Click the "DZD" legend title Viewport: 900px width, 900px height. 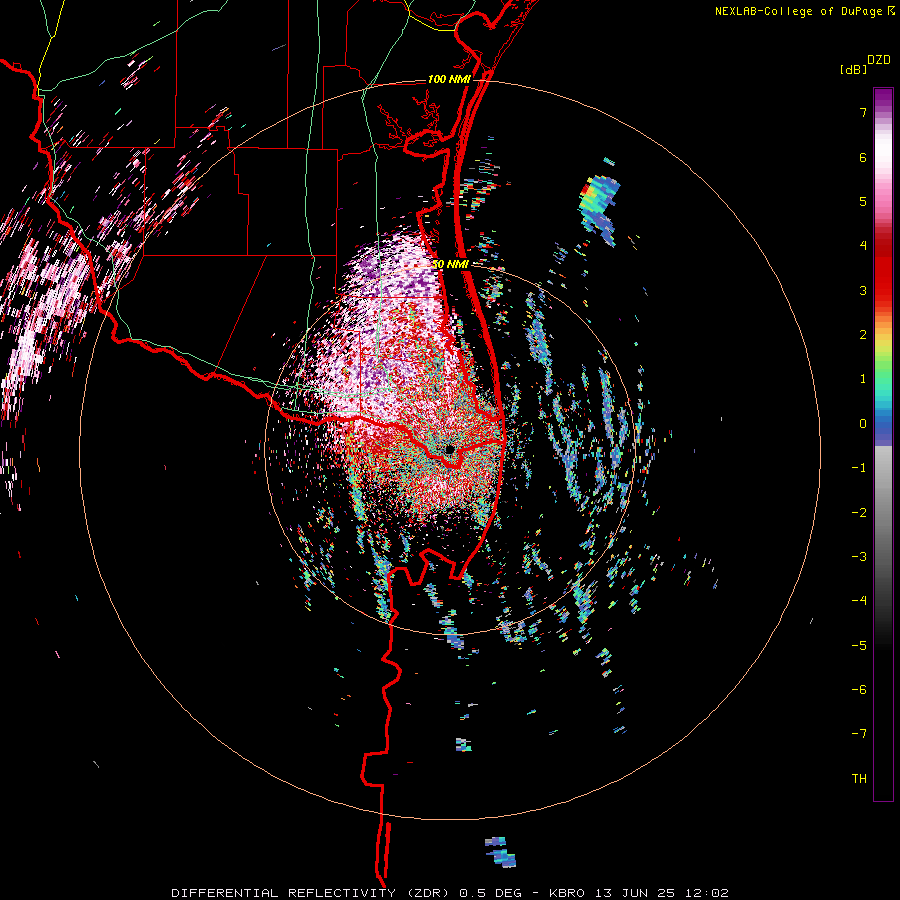tap(879, 60)
